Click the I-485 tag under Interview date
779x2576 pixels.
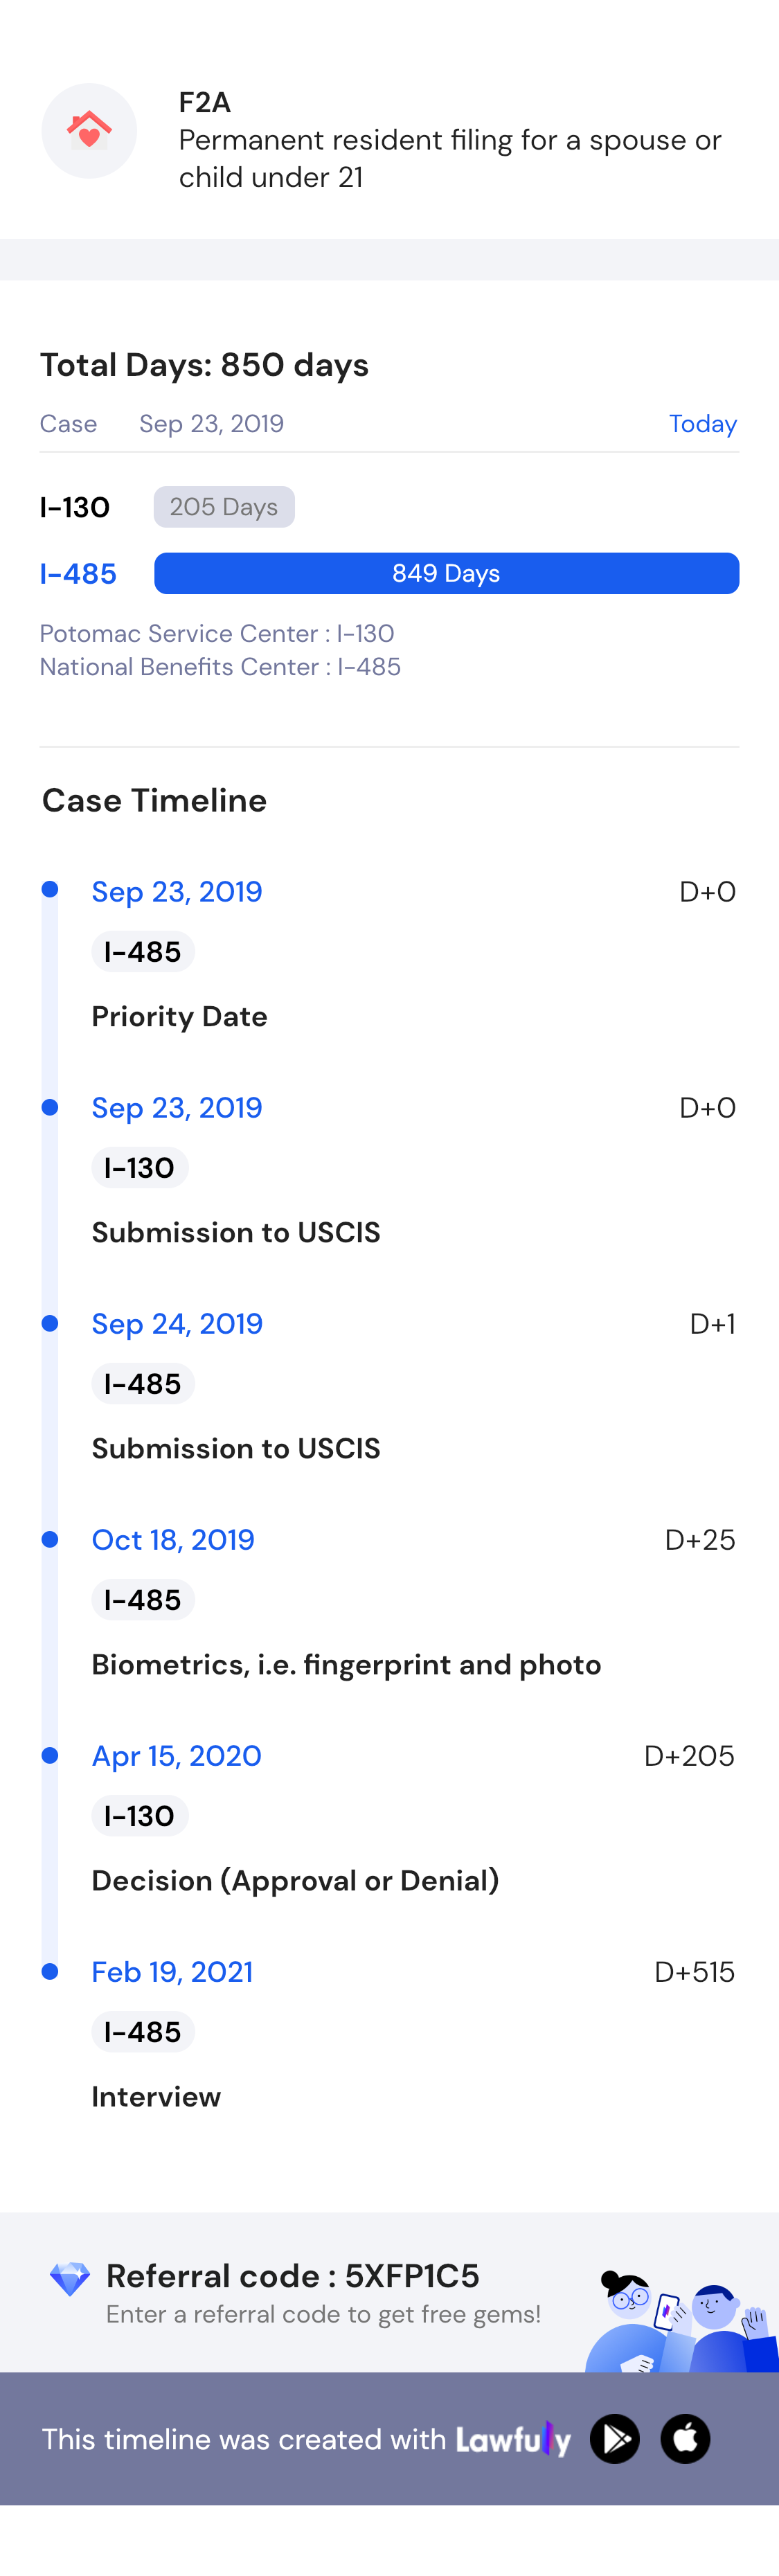142,2032
